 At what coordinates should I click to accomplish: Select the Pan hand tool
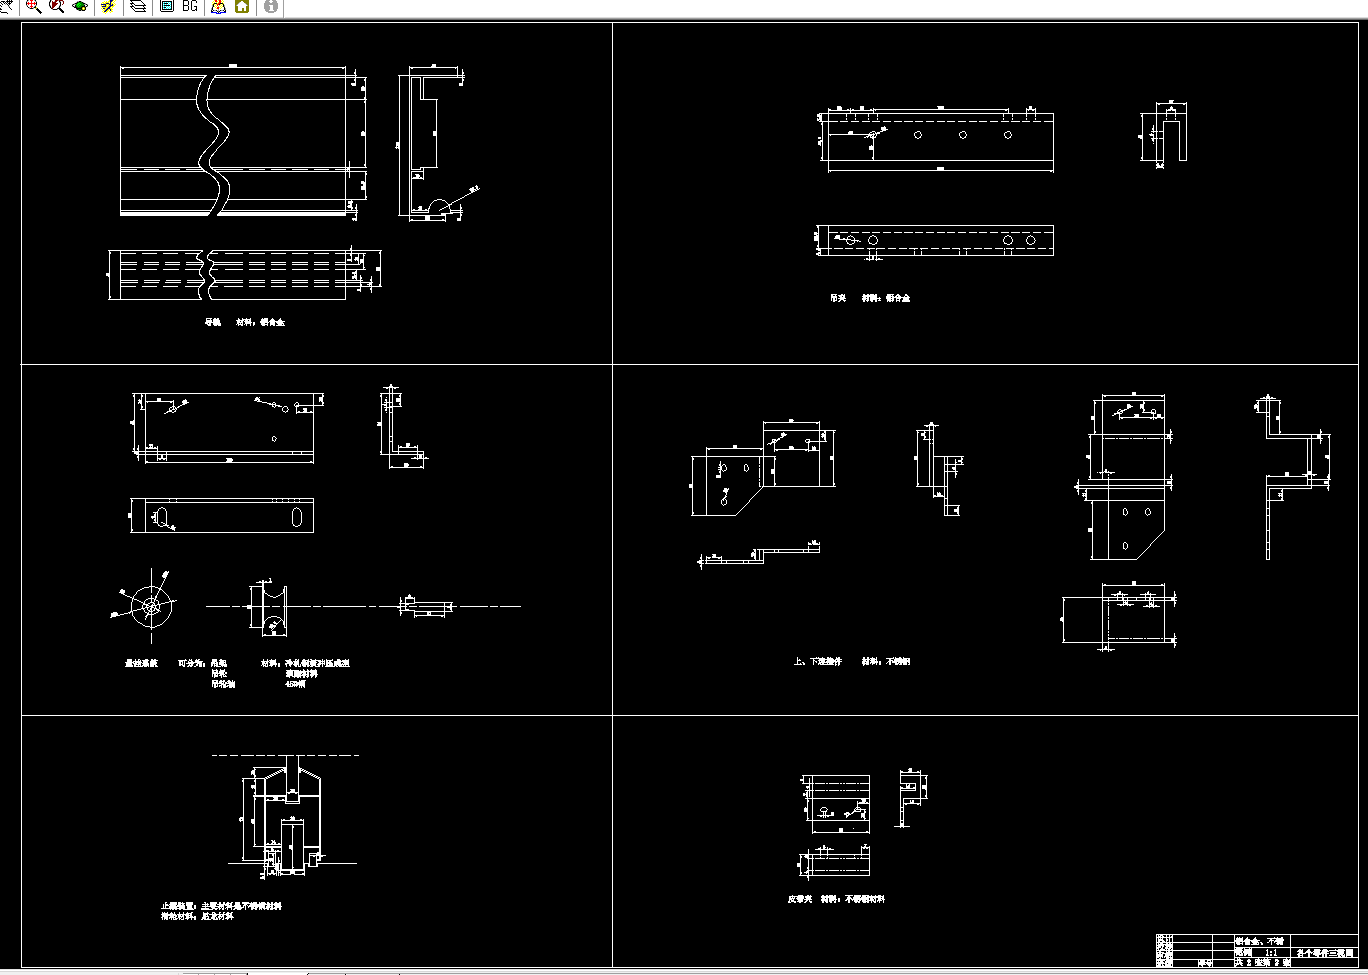[x=5, y=6]
